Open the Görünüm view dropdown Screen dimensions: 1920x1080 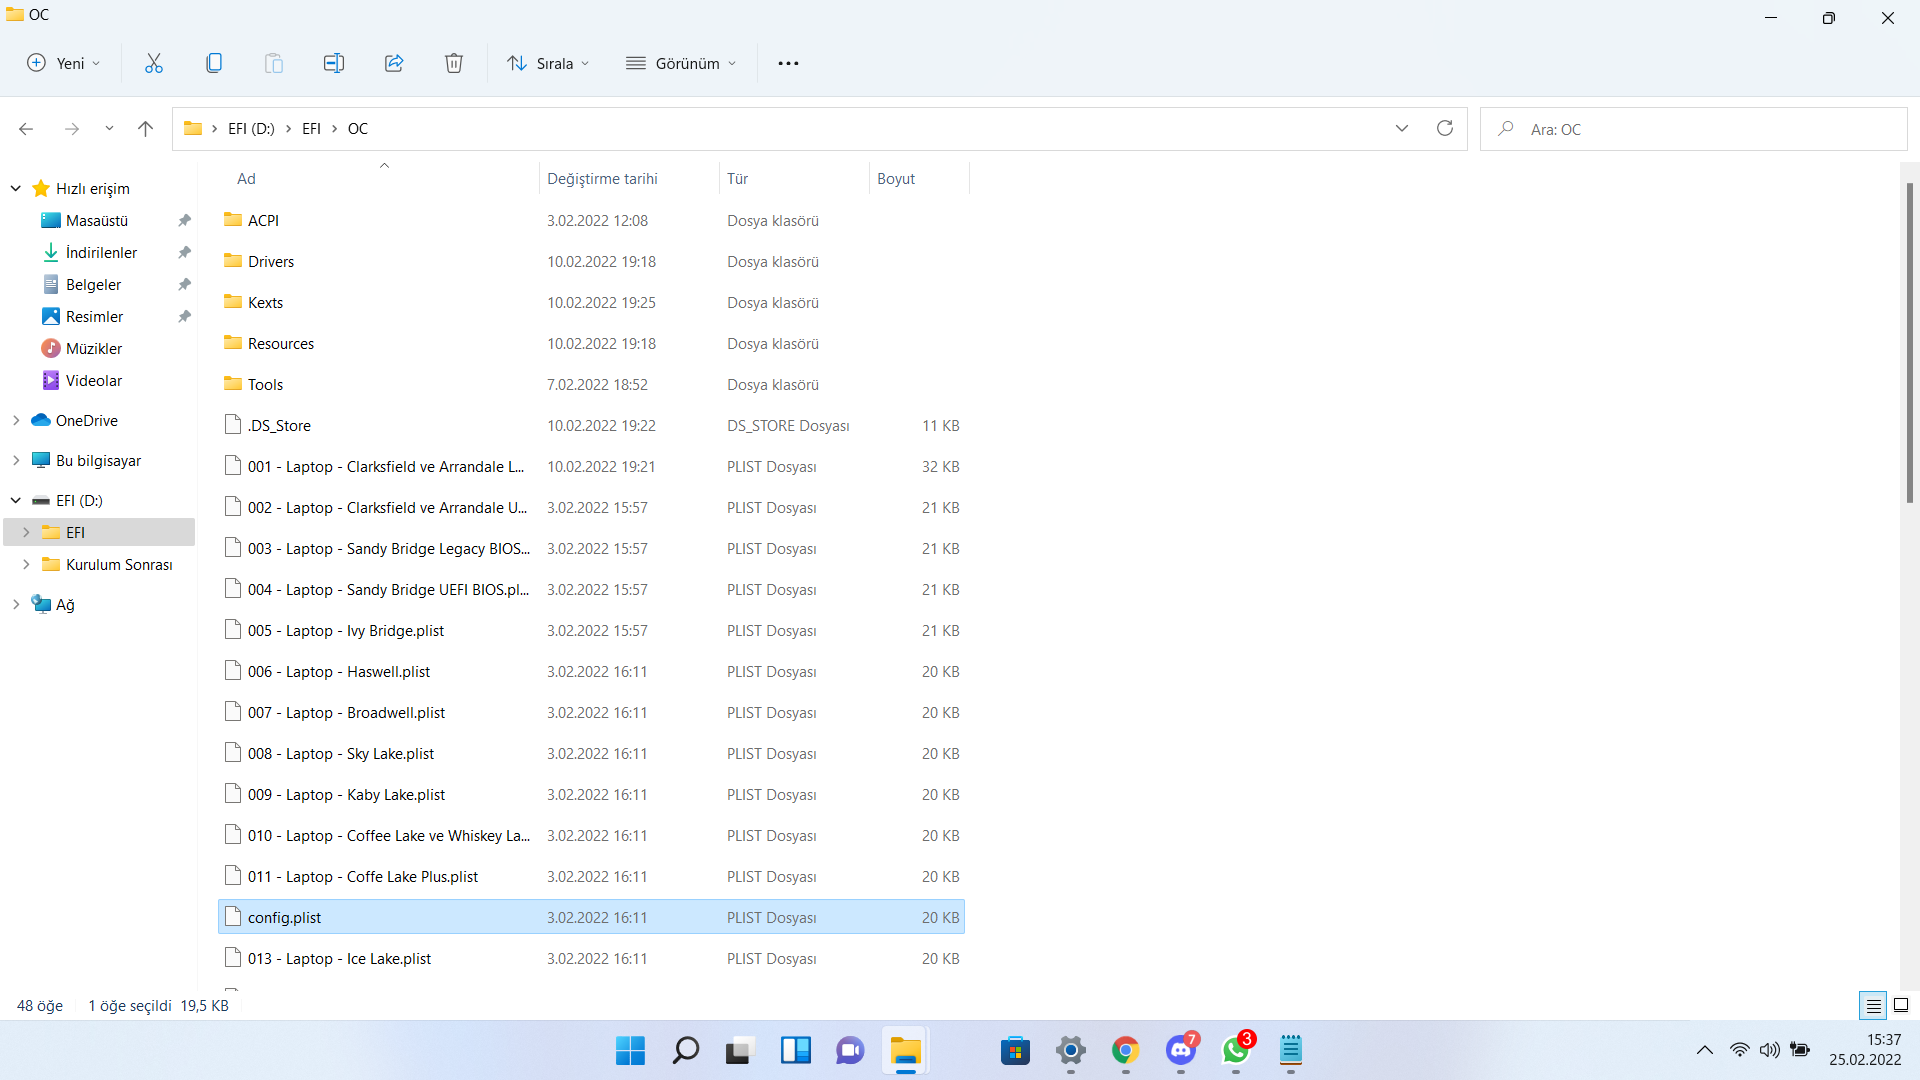pos(682,63)
